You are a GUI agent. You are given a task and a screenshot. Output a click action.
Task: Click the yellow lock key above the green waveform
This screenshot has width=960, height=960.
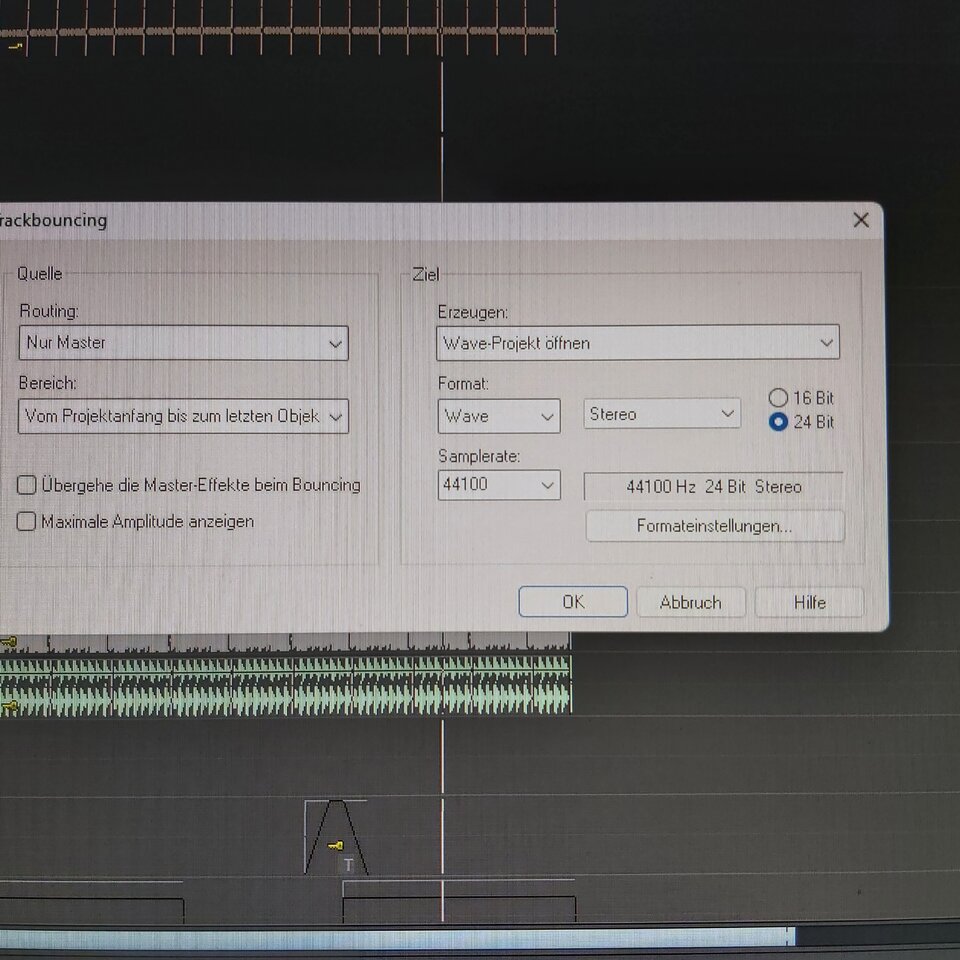9,642
